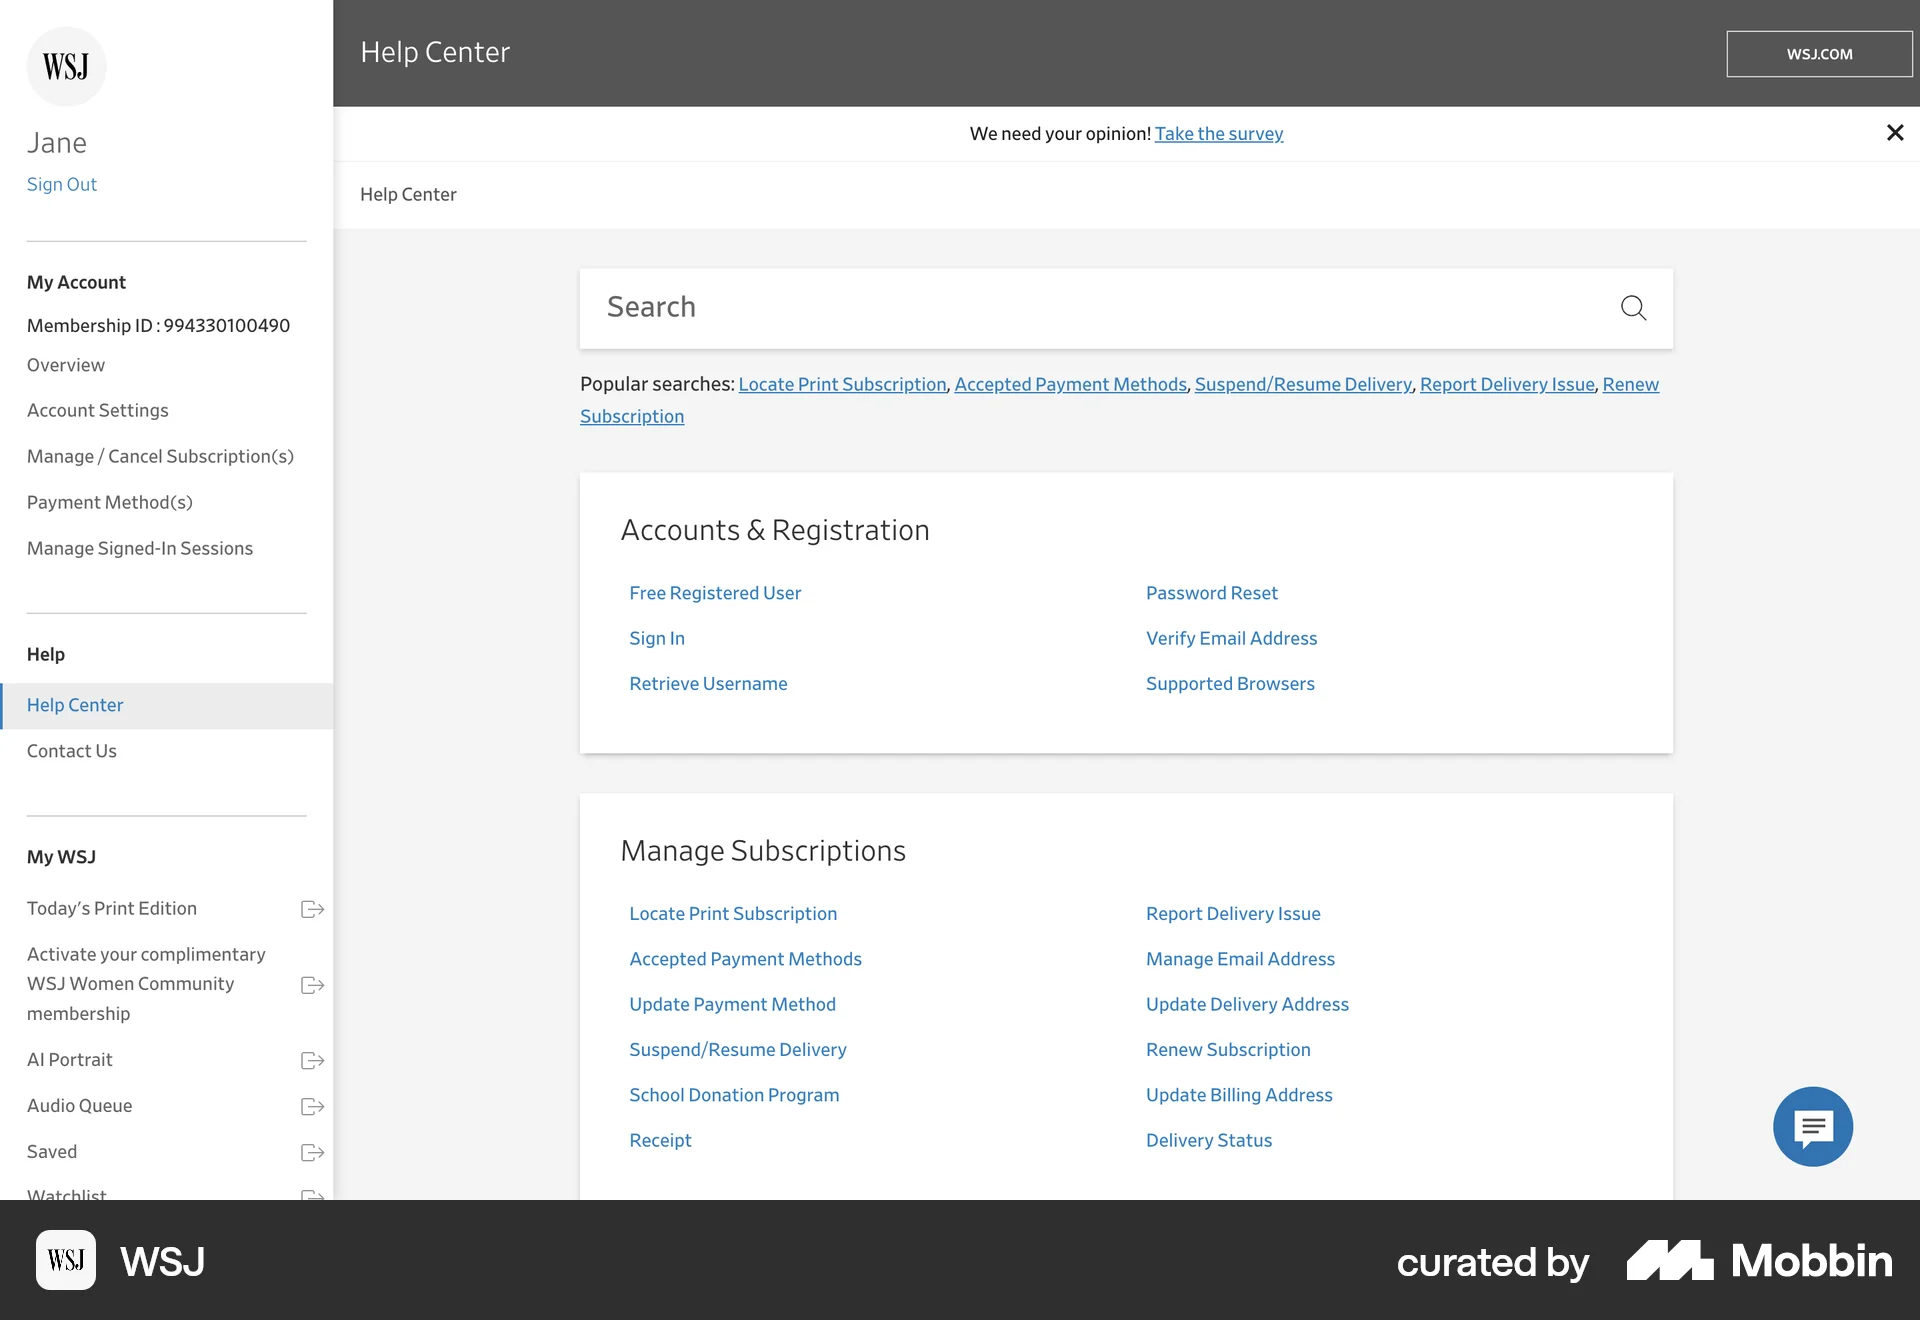The image size is (1920, 1320).
Task: Select Help Center in the sidebar
Action: click(74, 705)
